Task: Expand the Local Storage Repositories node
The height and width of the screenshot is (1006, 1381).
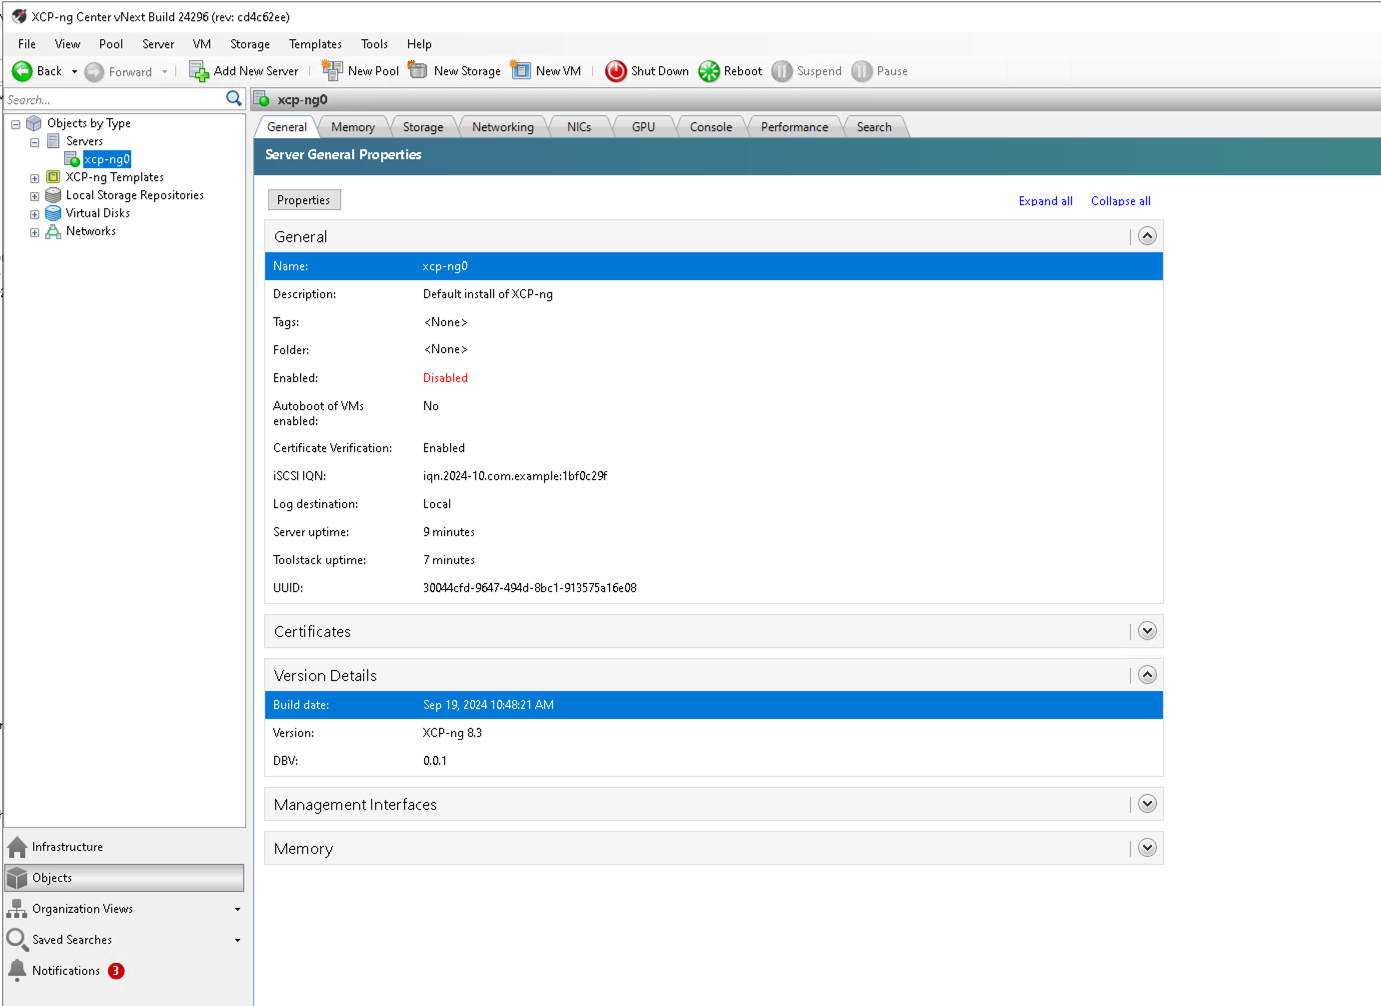Action: coord(35,196)
